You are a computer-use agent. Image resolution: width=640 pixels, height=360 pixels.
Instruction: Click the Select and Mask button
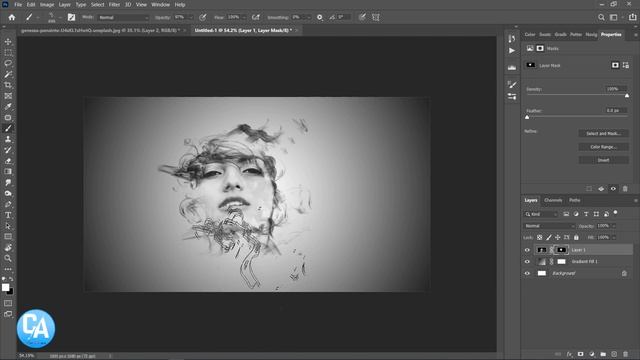(x=603, y=133)
